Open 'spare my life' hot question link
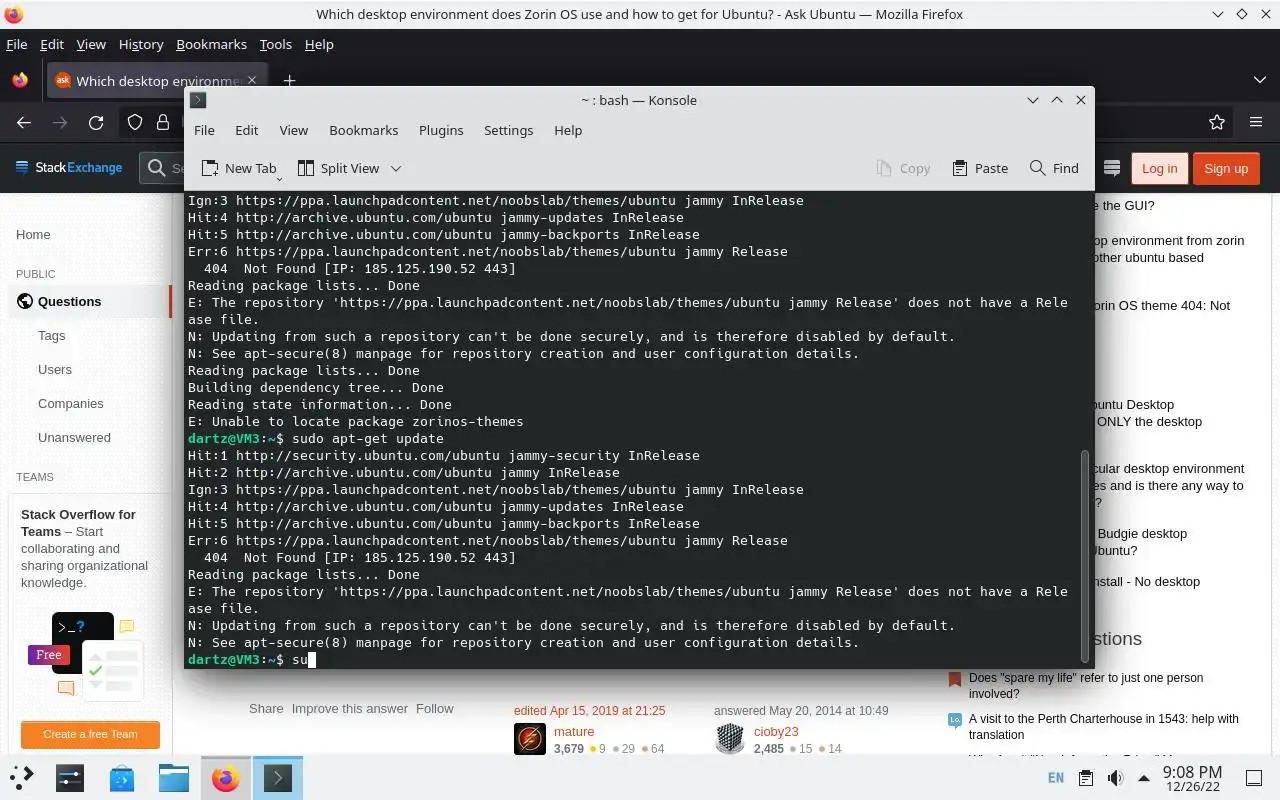 pos(1086,685)
